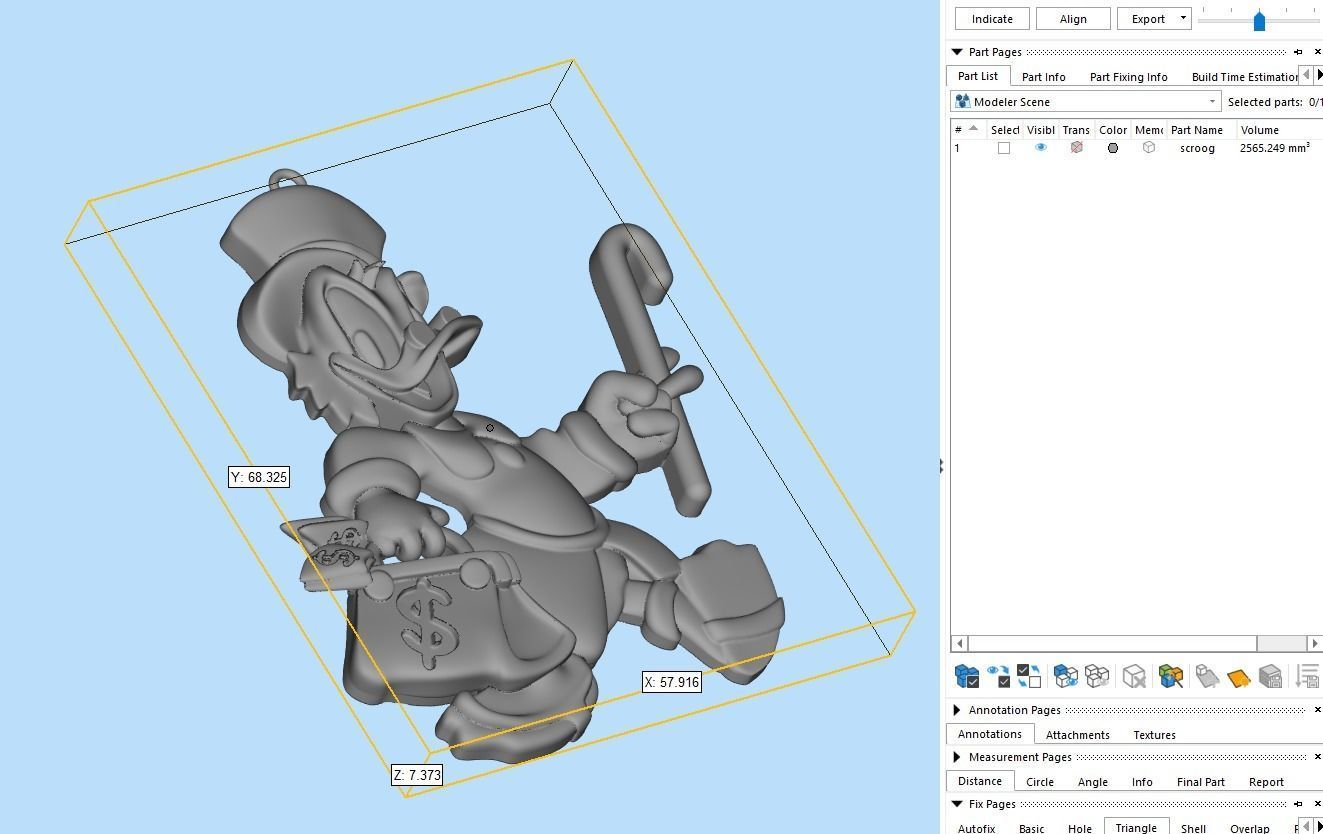Screen dimensions: 1323x834
Task: Open the Attachments tab
Action: (1077, 735)
